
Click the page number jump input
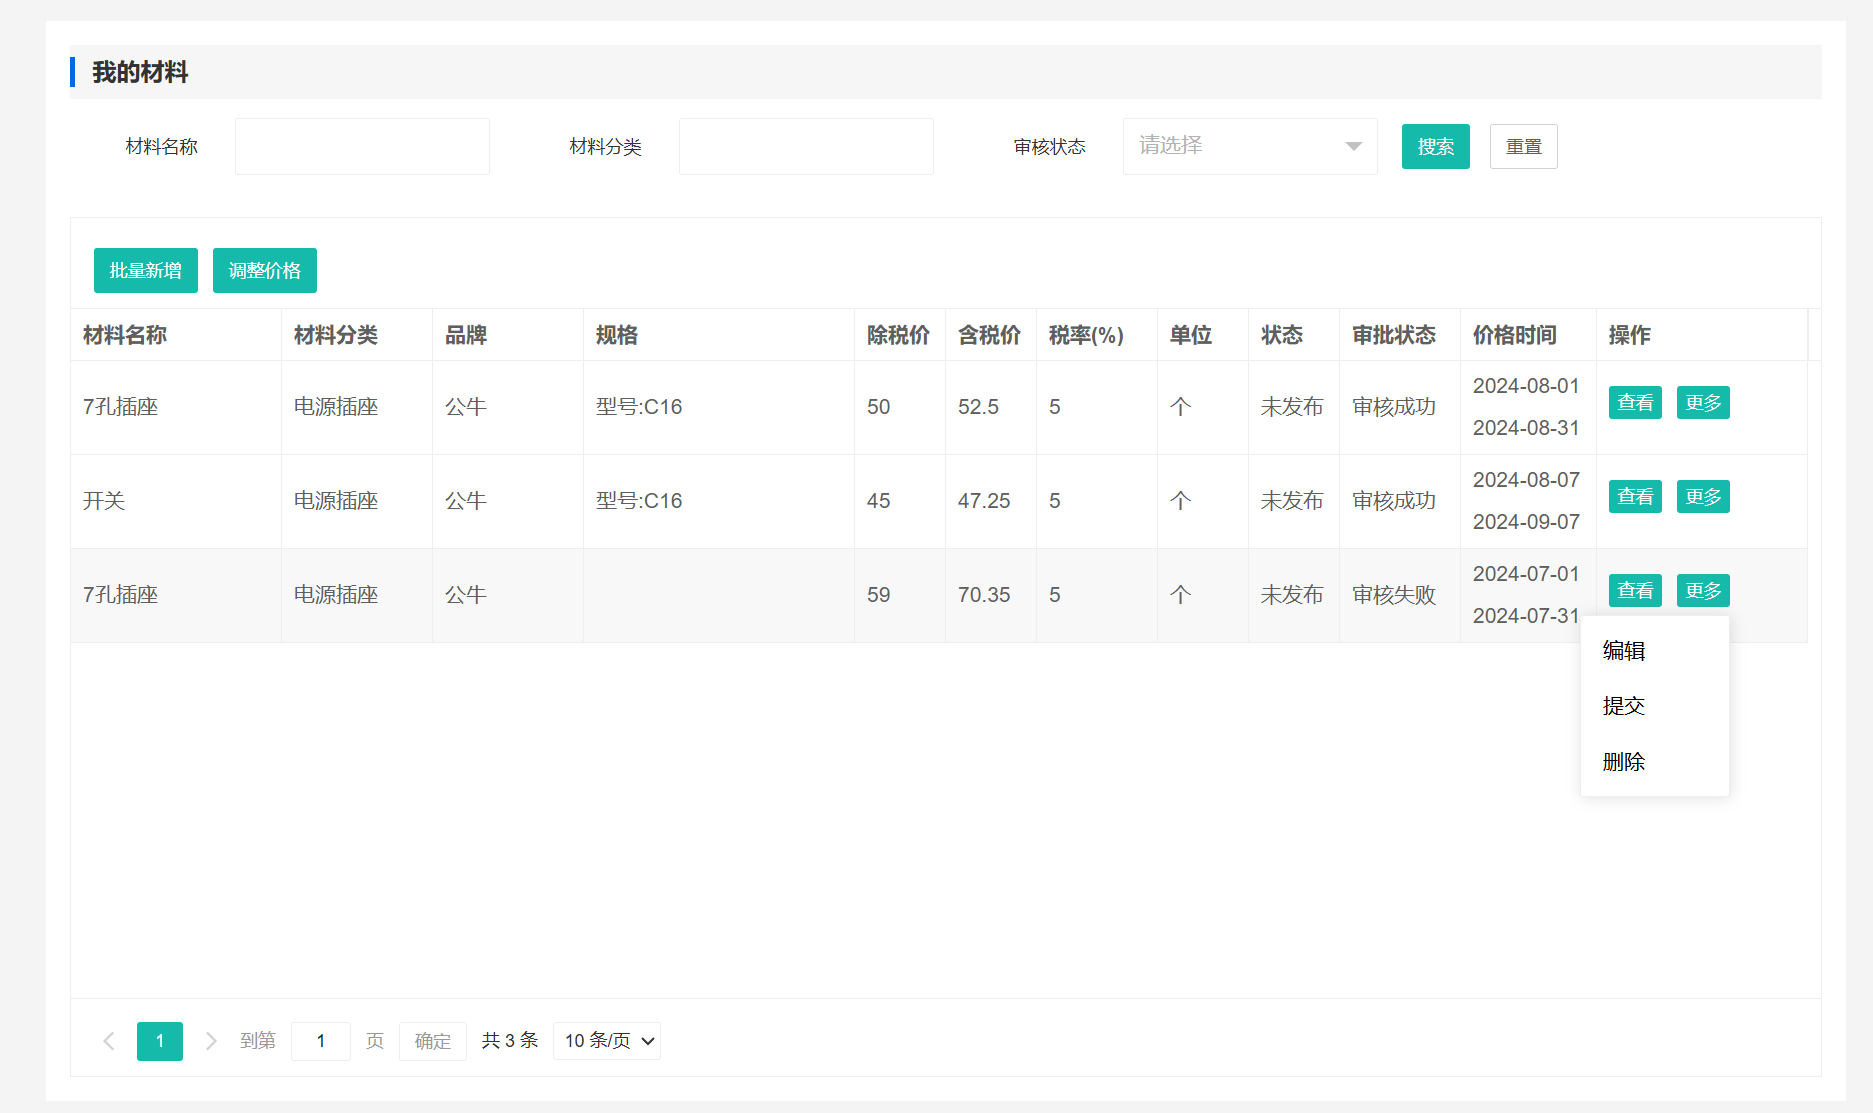coord(321,1041)
